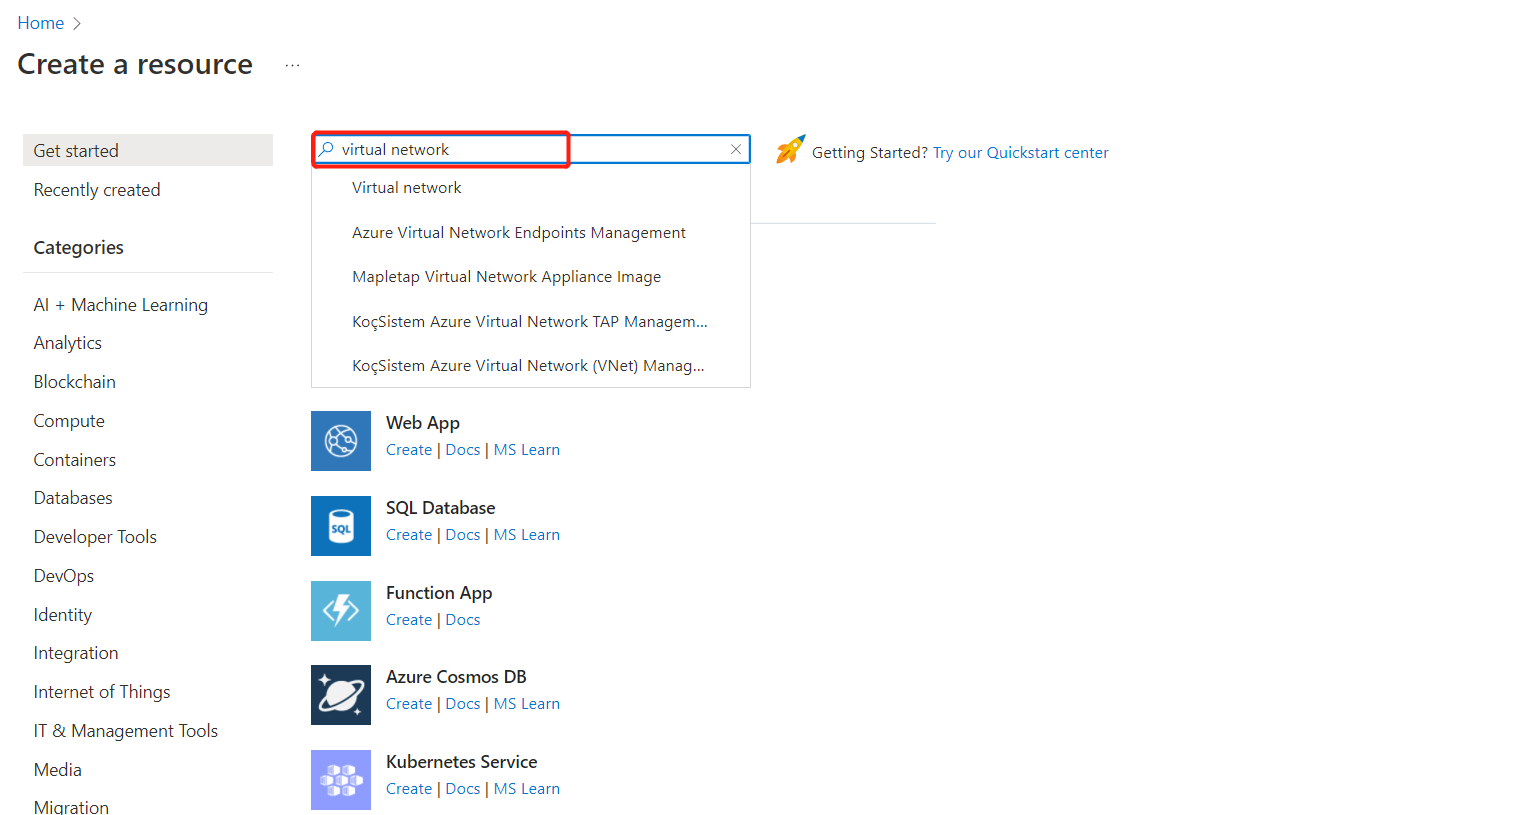
Task: Click Create under Function App
Action: (x=409, y=620)
